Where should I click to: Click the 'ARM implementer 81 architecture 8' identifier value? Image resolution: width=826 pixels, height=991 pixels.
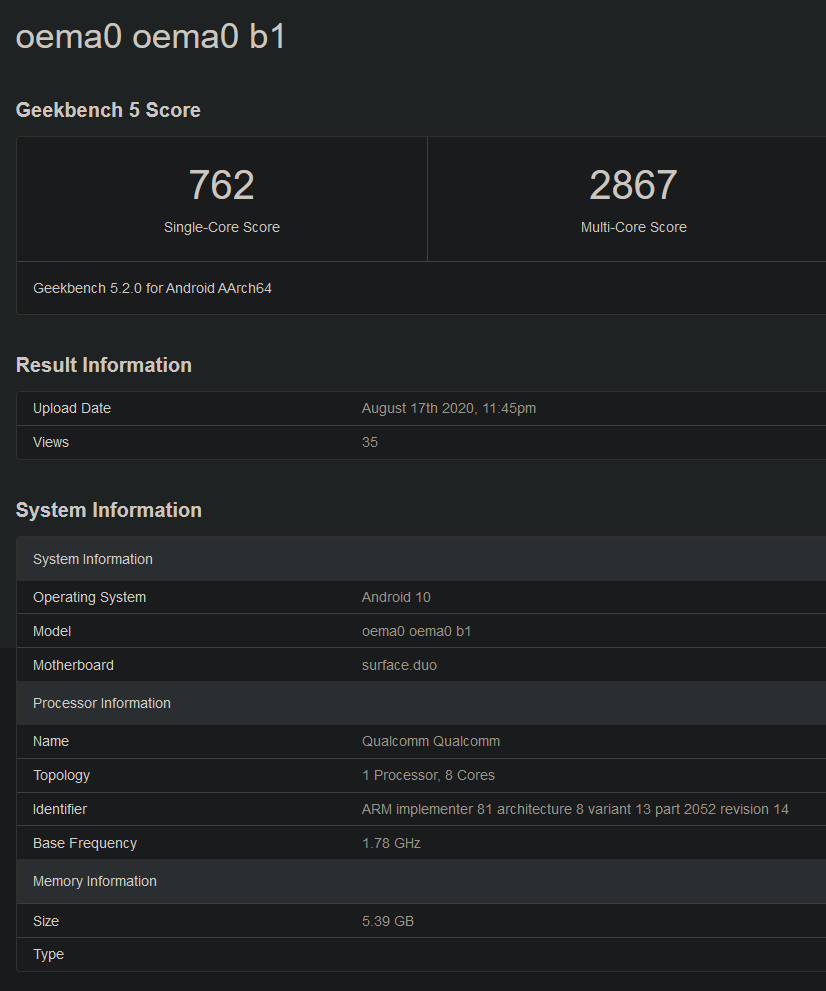[575, 810]
